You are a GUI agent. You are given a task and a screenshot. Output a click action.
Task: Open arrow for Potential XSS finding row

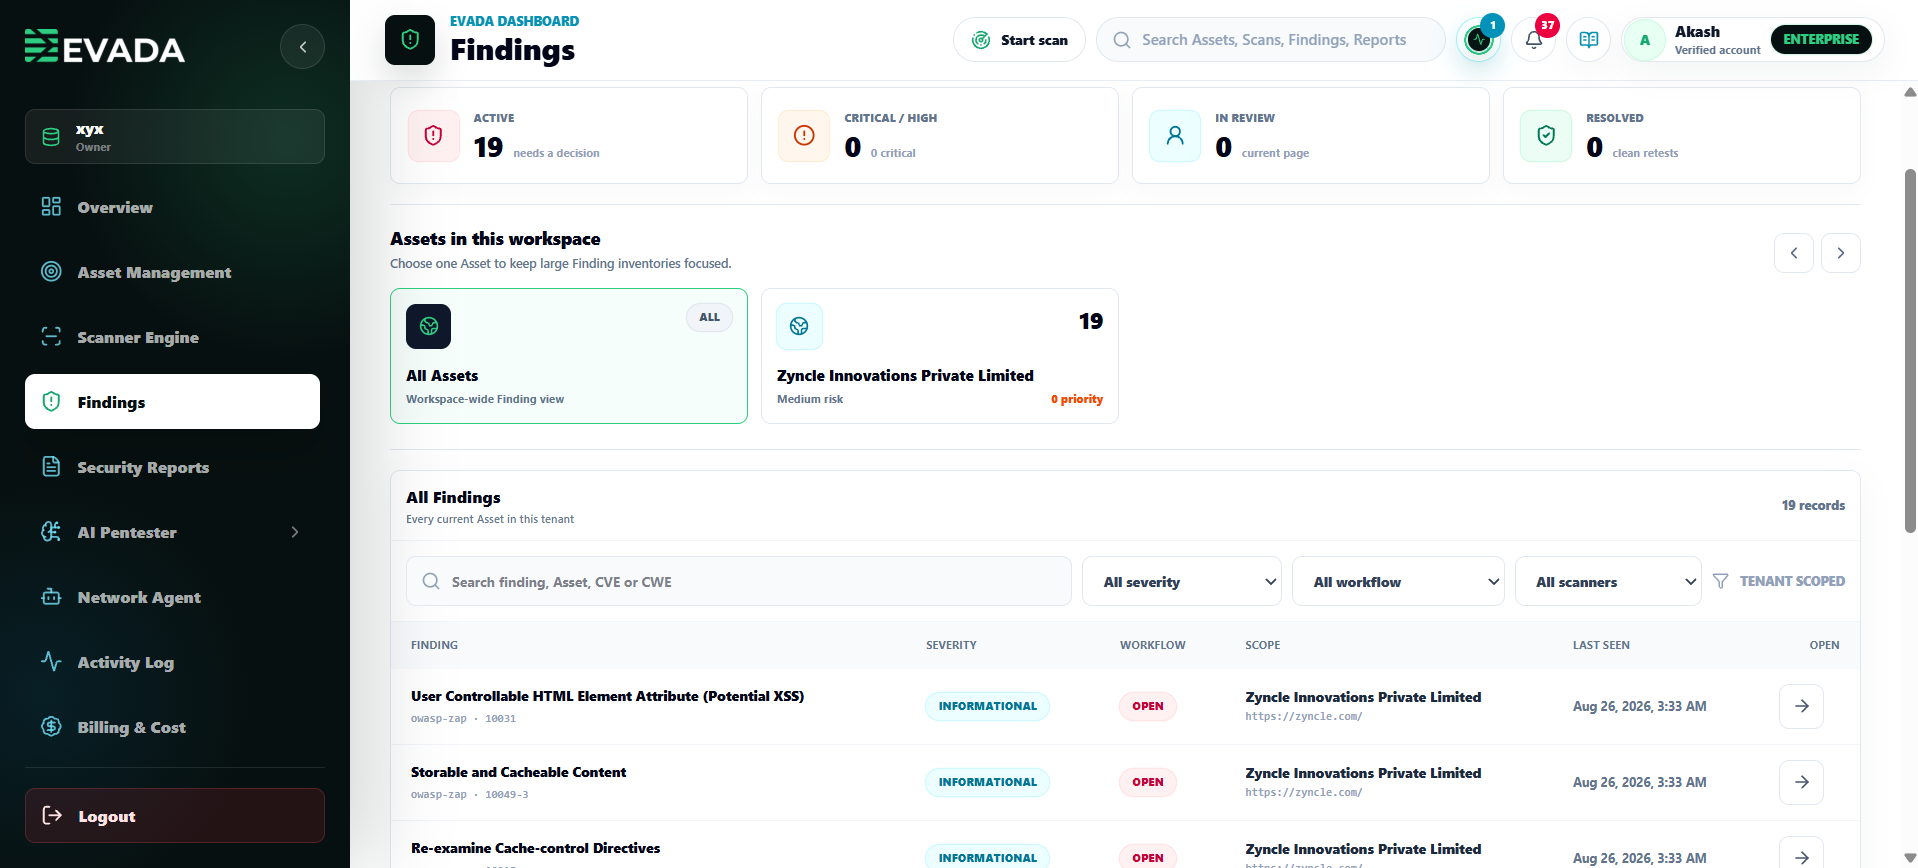click(1801, 706)
